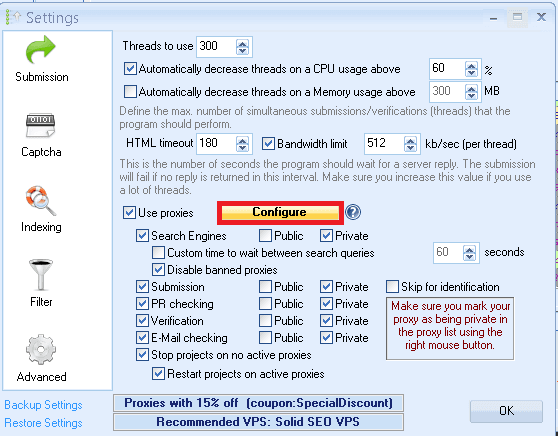558x436 pixels.
Task: Close the Settings window
Action: pos(541,17)
